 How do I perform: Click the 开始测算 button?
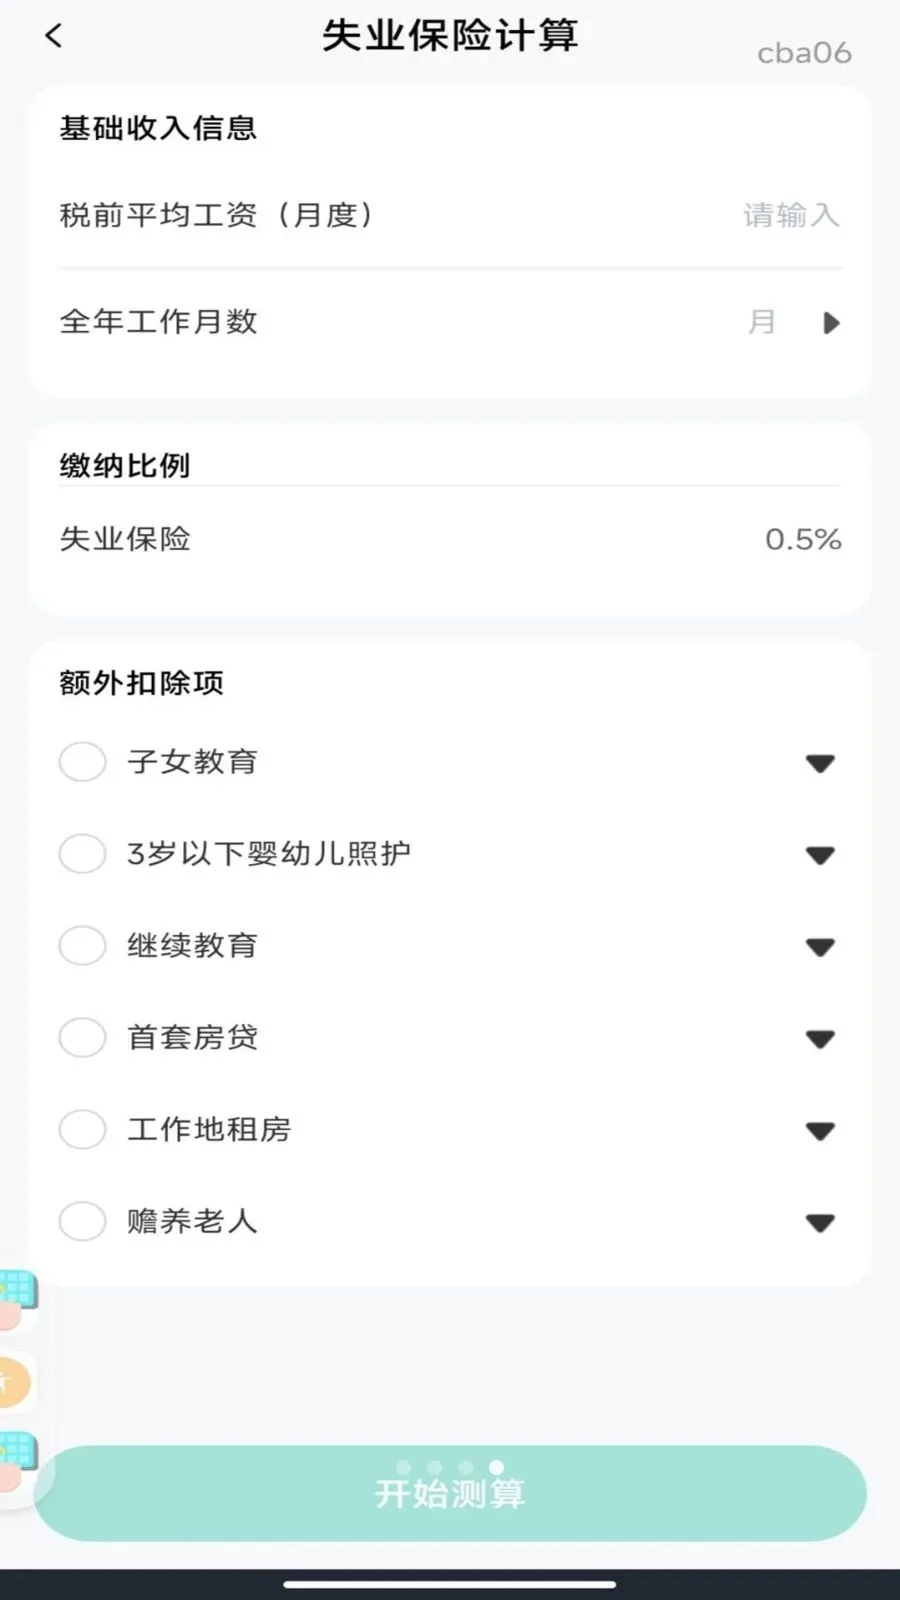(450, 1493)
